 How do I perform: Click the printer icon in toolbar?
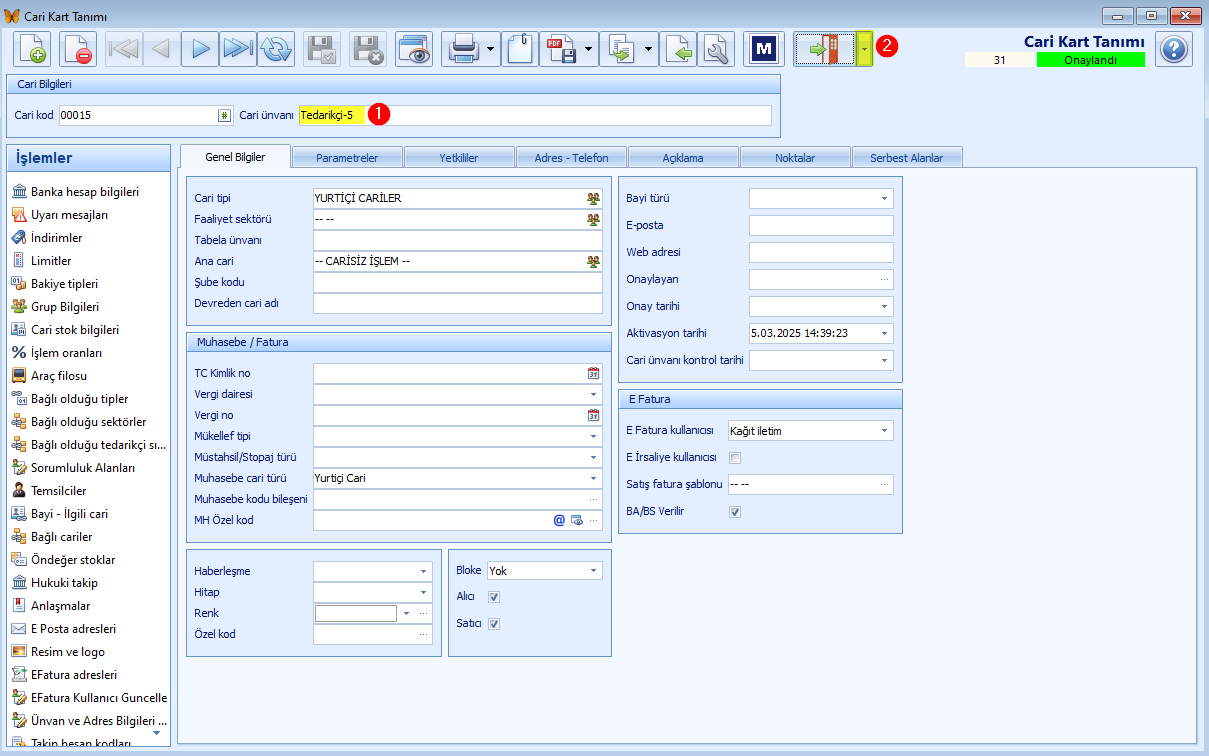(463, 49)
